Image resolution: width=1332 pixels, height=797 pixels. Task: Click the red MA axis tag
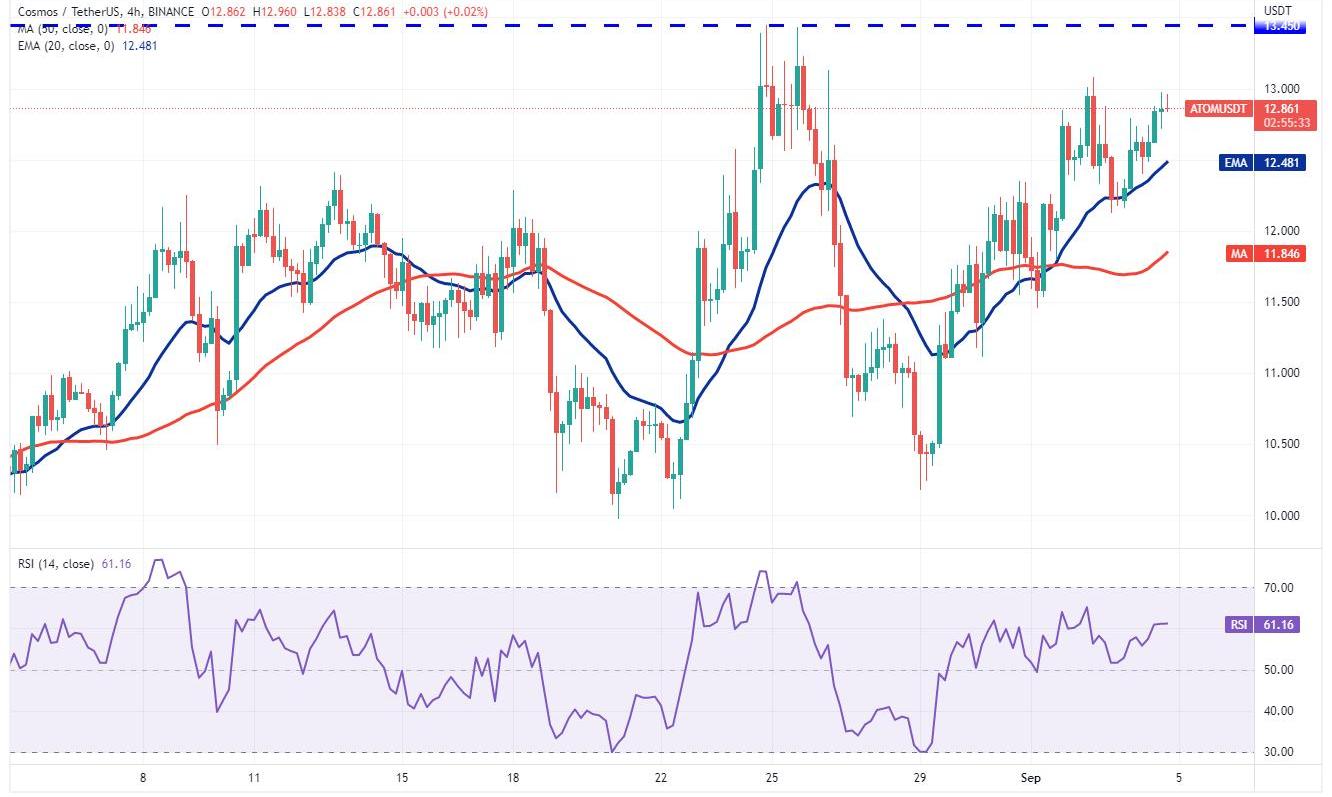[1238, 254]
